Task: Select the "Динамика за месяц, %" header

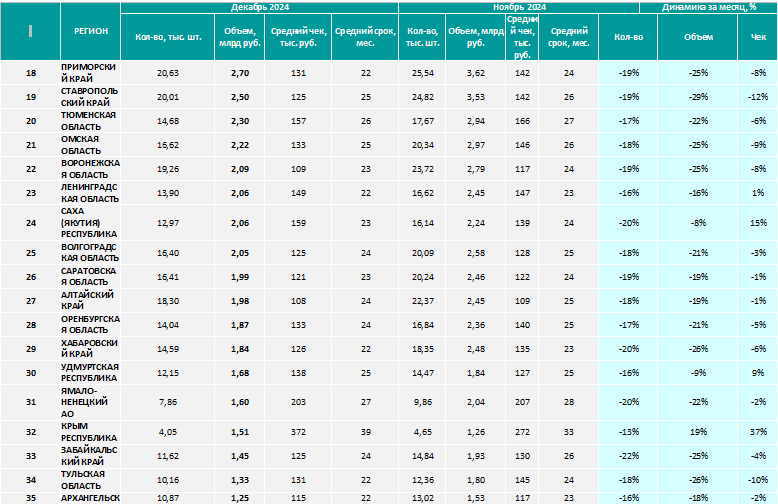Action: click(x=709, y=7)
